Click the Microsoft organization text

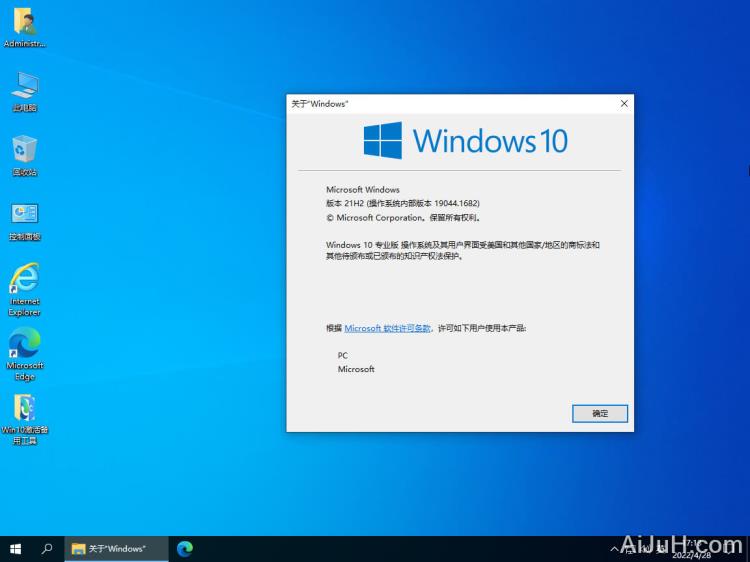(x=356, y=369)
